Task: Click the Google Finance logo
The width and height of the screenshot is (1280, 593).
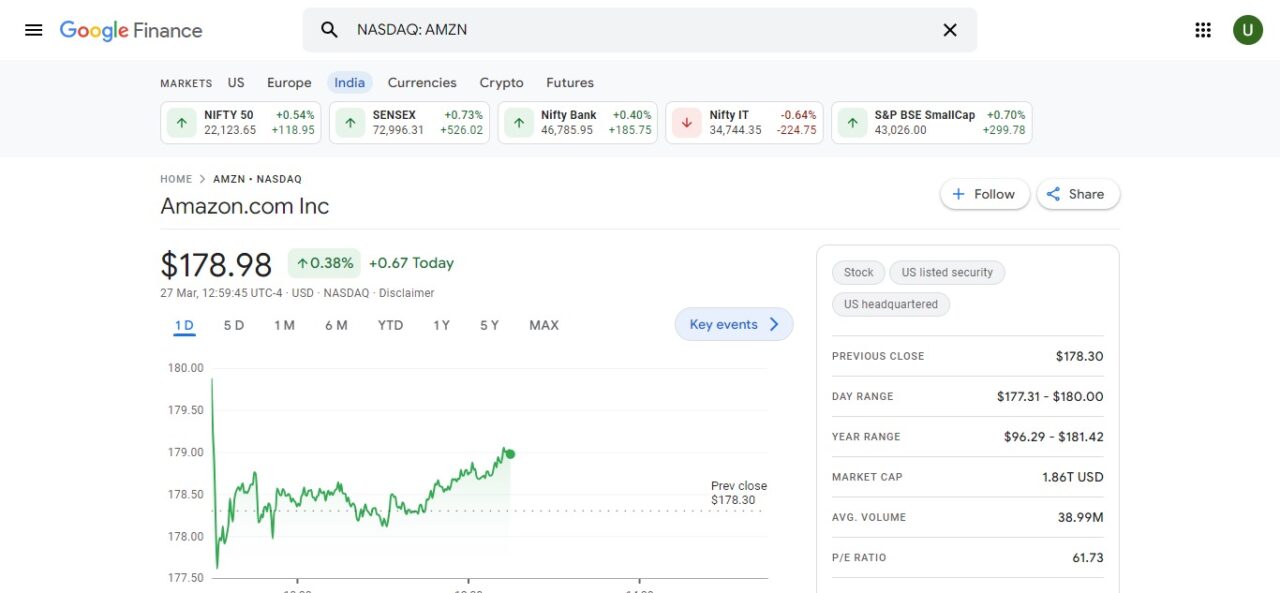Action: tap(131, 30)
